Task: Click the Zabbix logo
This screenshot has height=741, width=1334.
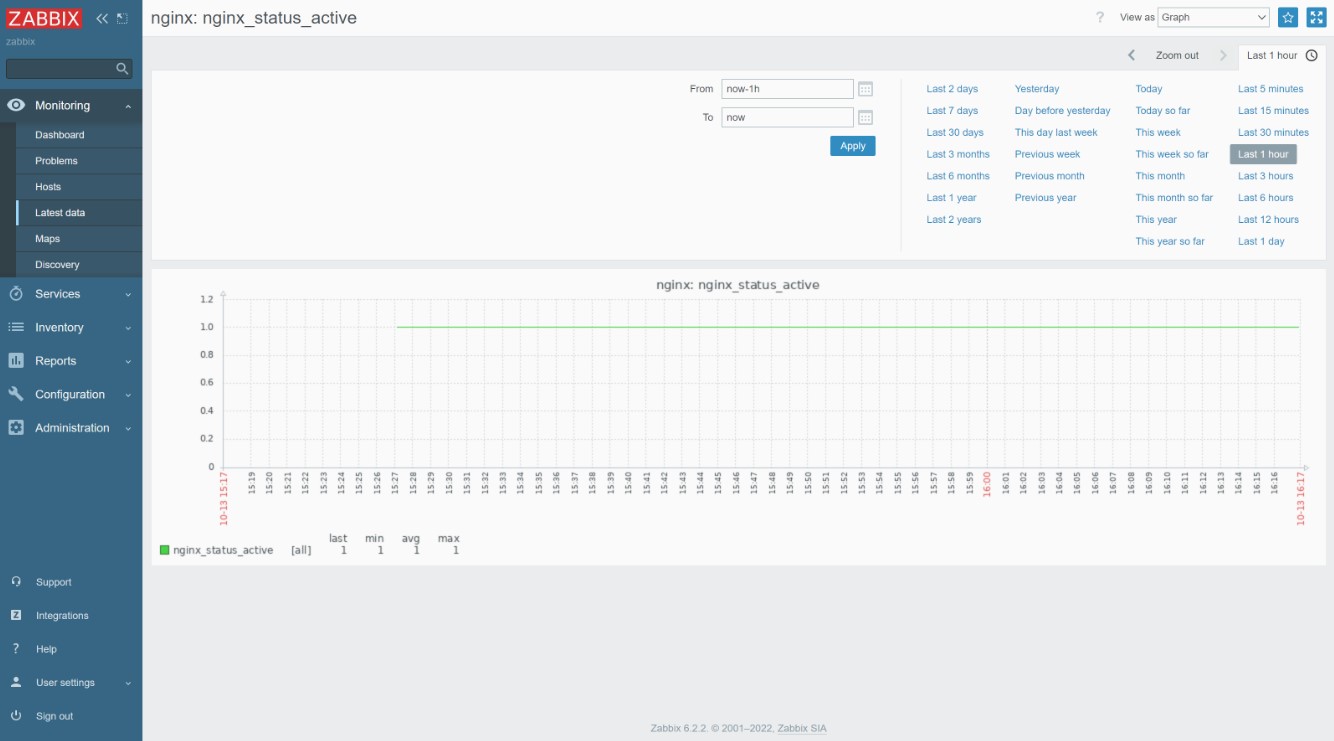Action: point(44,18)
